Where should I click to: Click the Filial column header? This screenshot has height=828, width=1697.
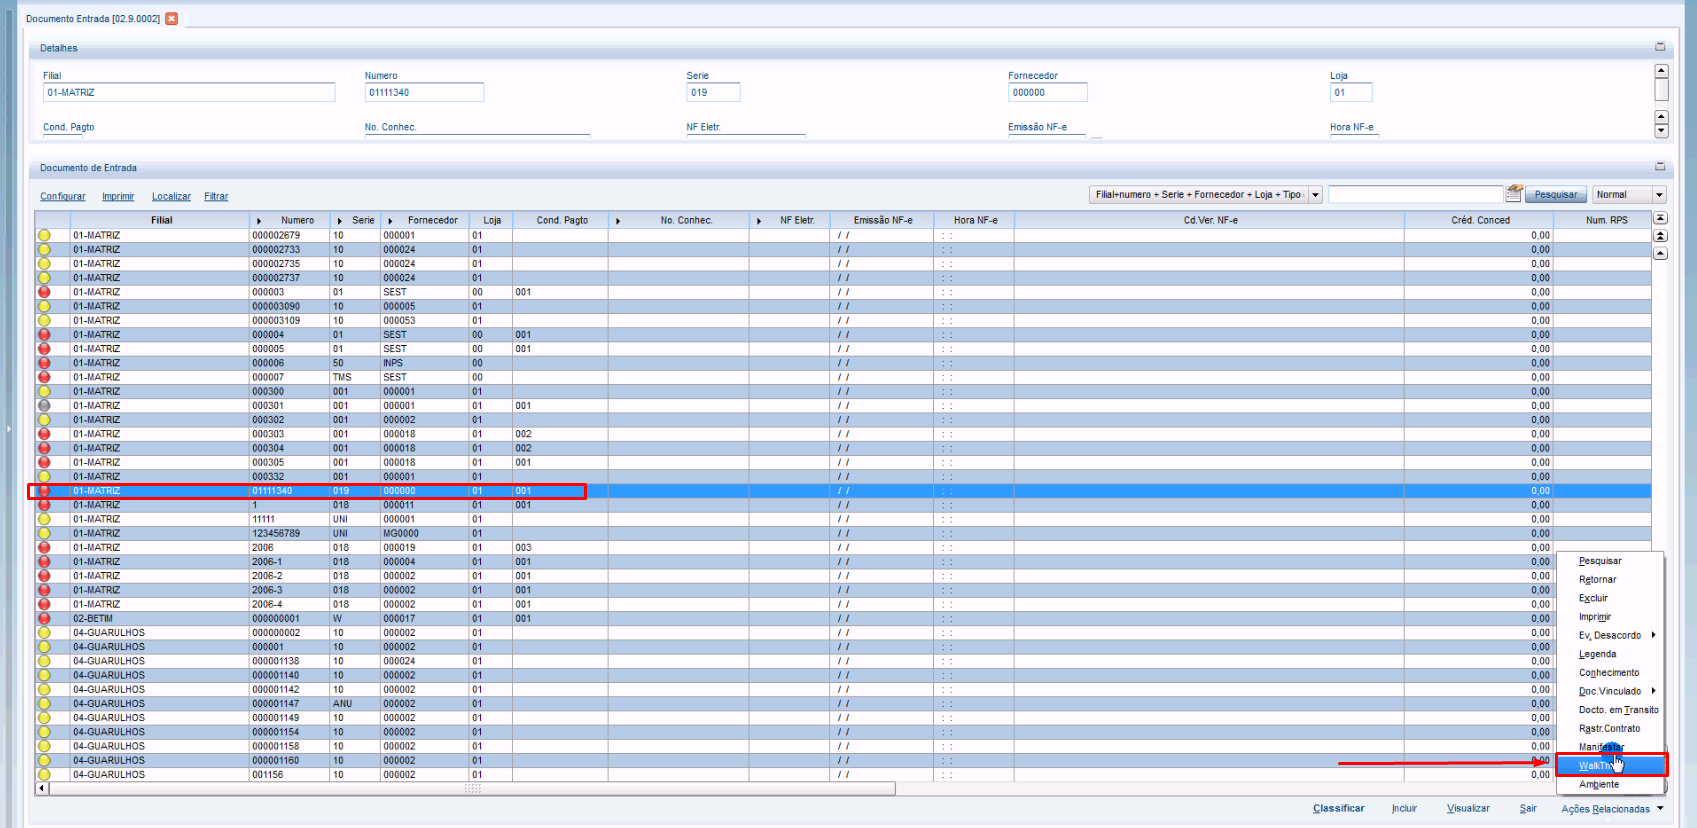161,220
